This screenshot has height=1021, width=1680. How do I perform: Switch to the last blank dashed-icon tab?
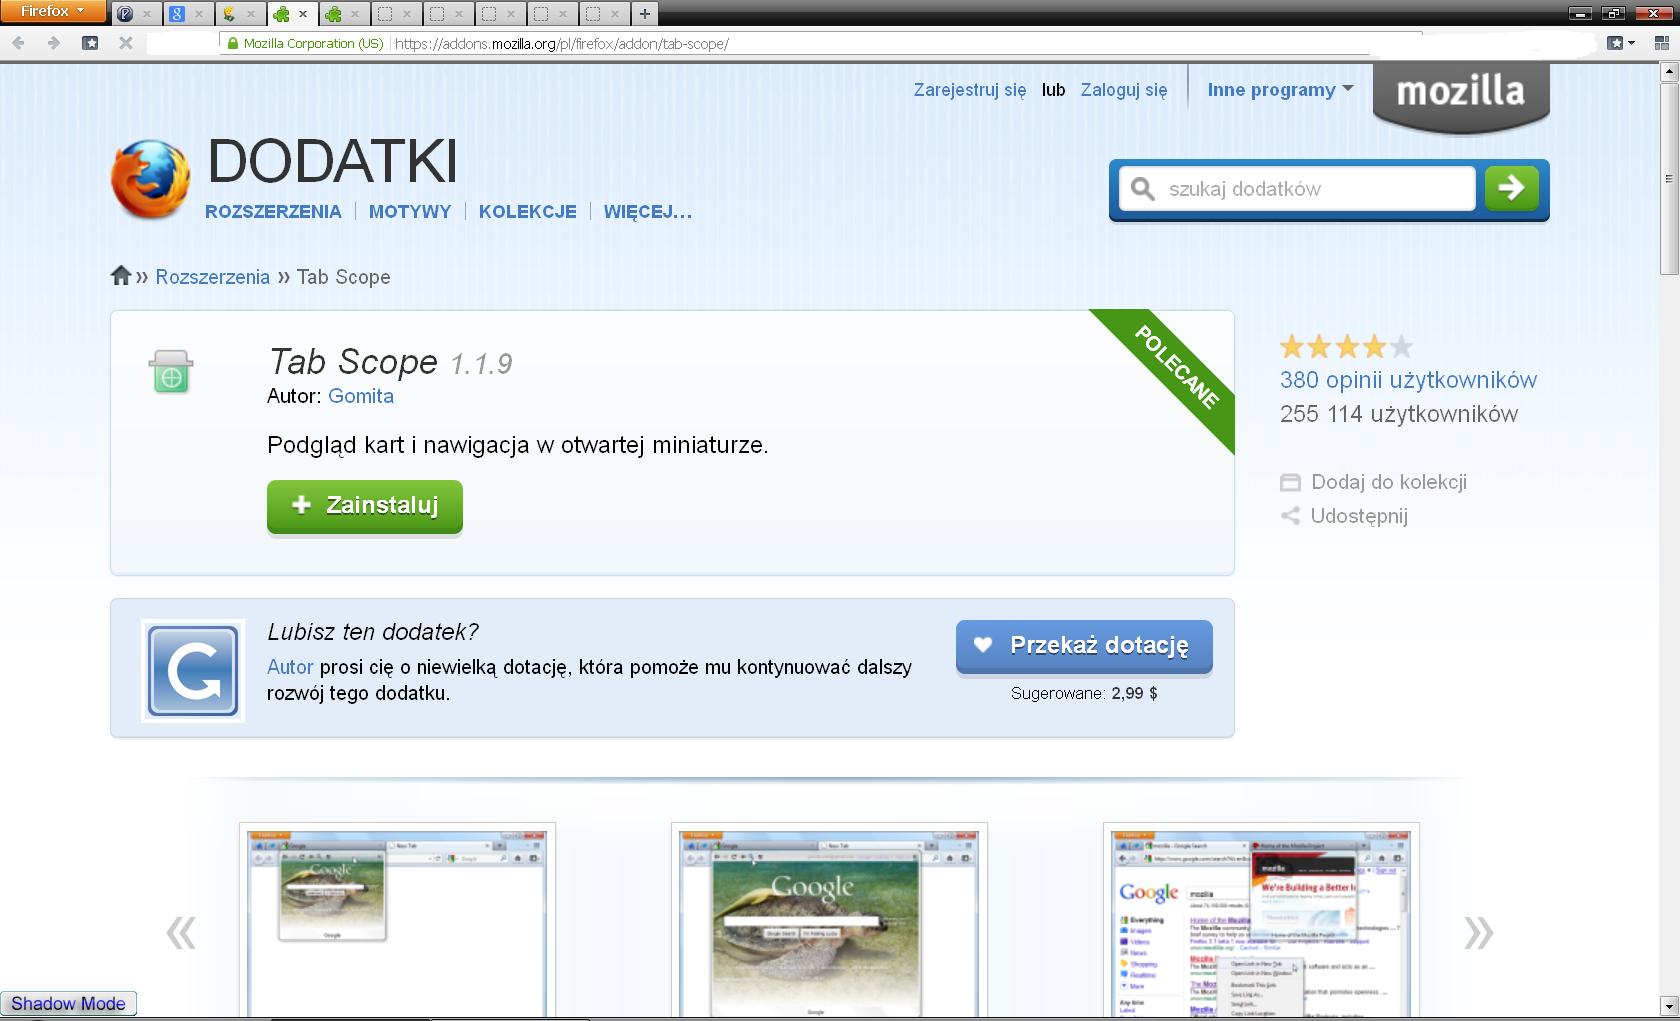click(603, 14)
